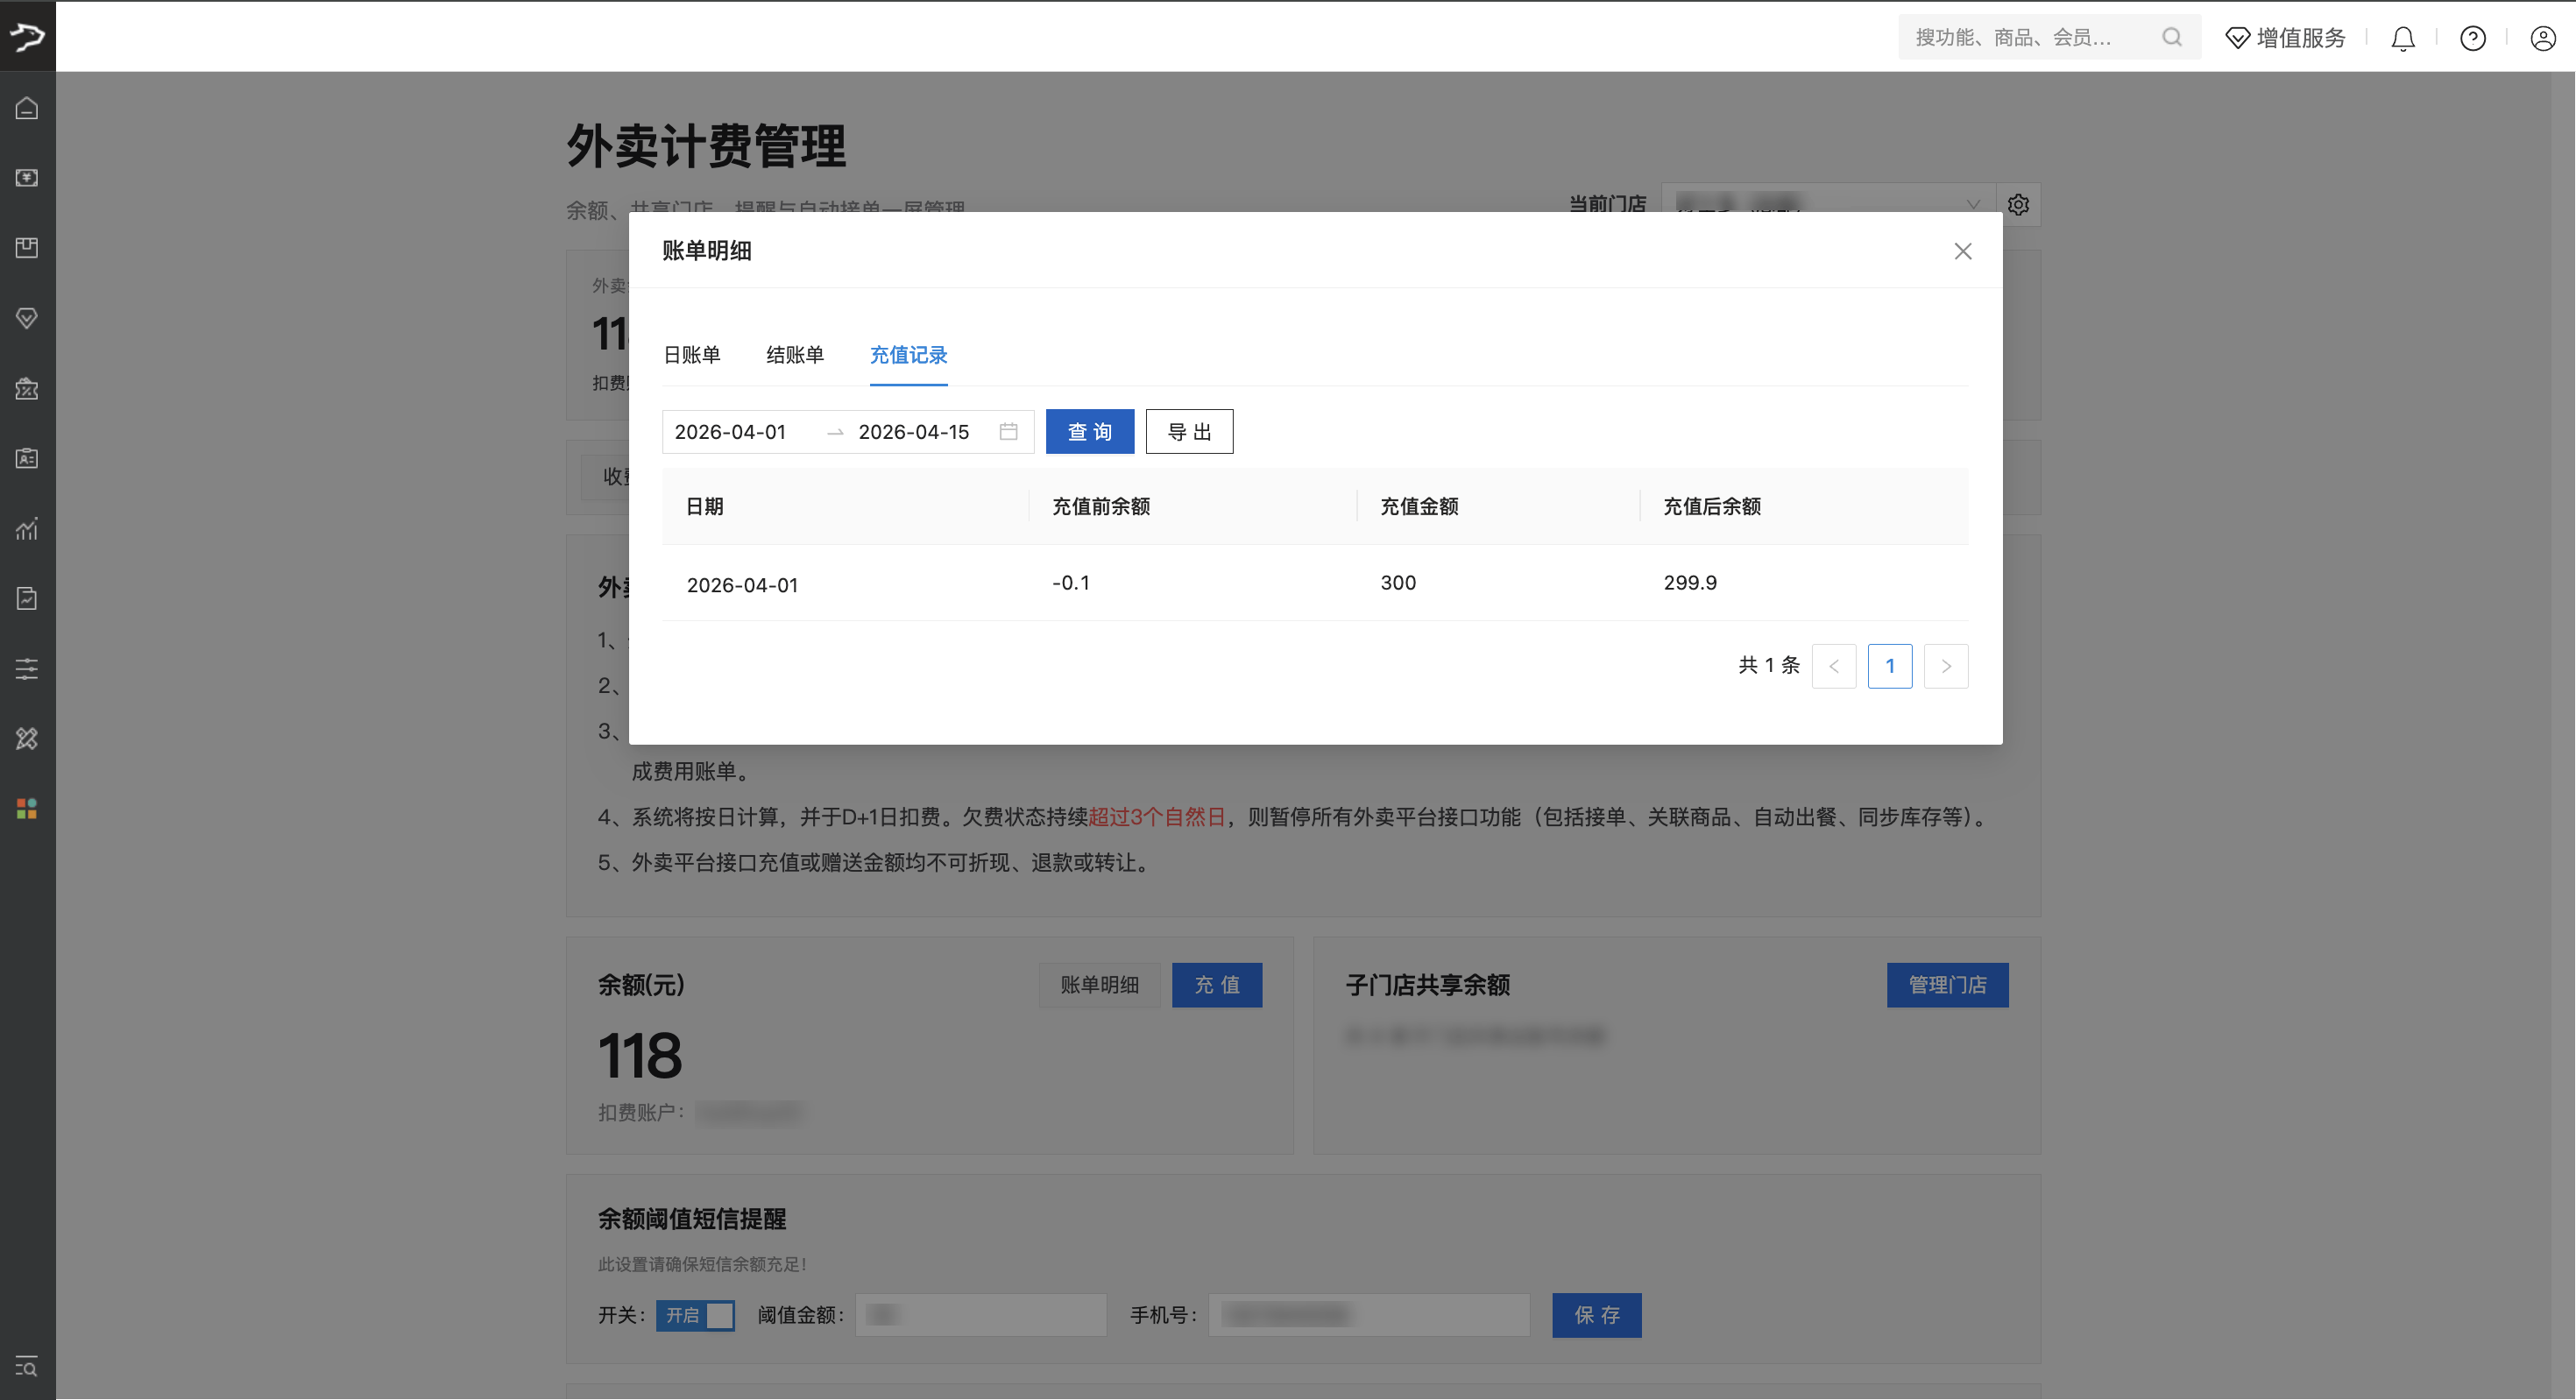Click the 查询 query button
The image size is (2576, 1400).
click(1089, 431)
